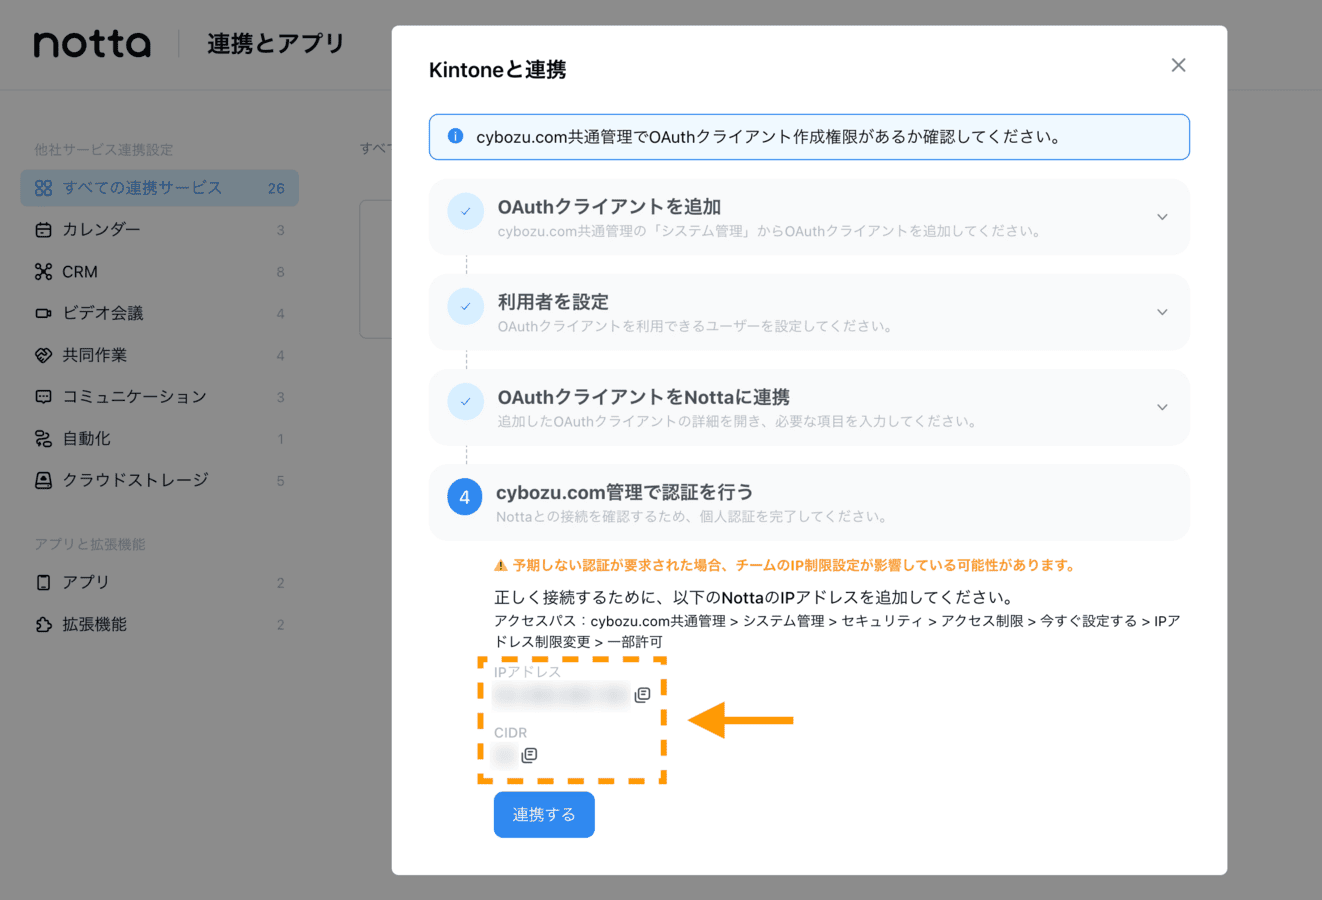
Task: Click the Kintoneと連携 dialog title
Action: click(x=497, y=70)
